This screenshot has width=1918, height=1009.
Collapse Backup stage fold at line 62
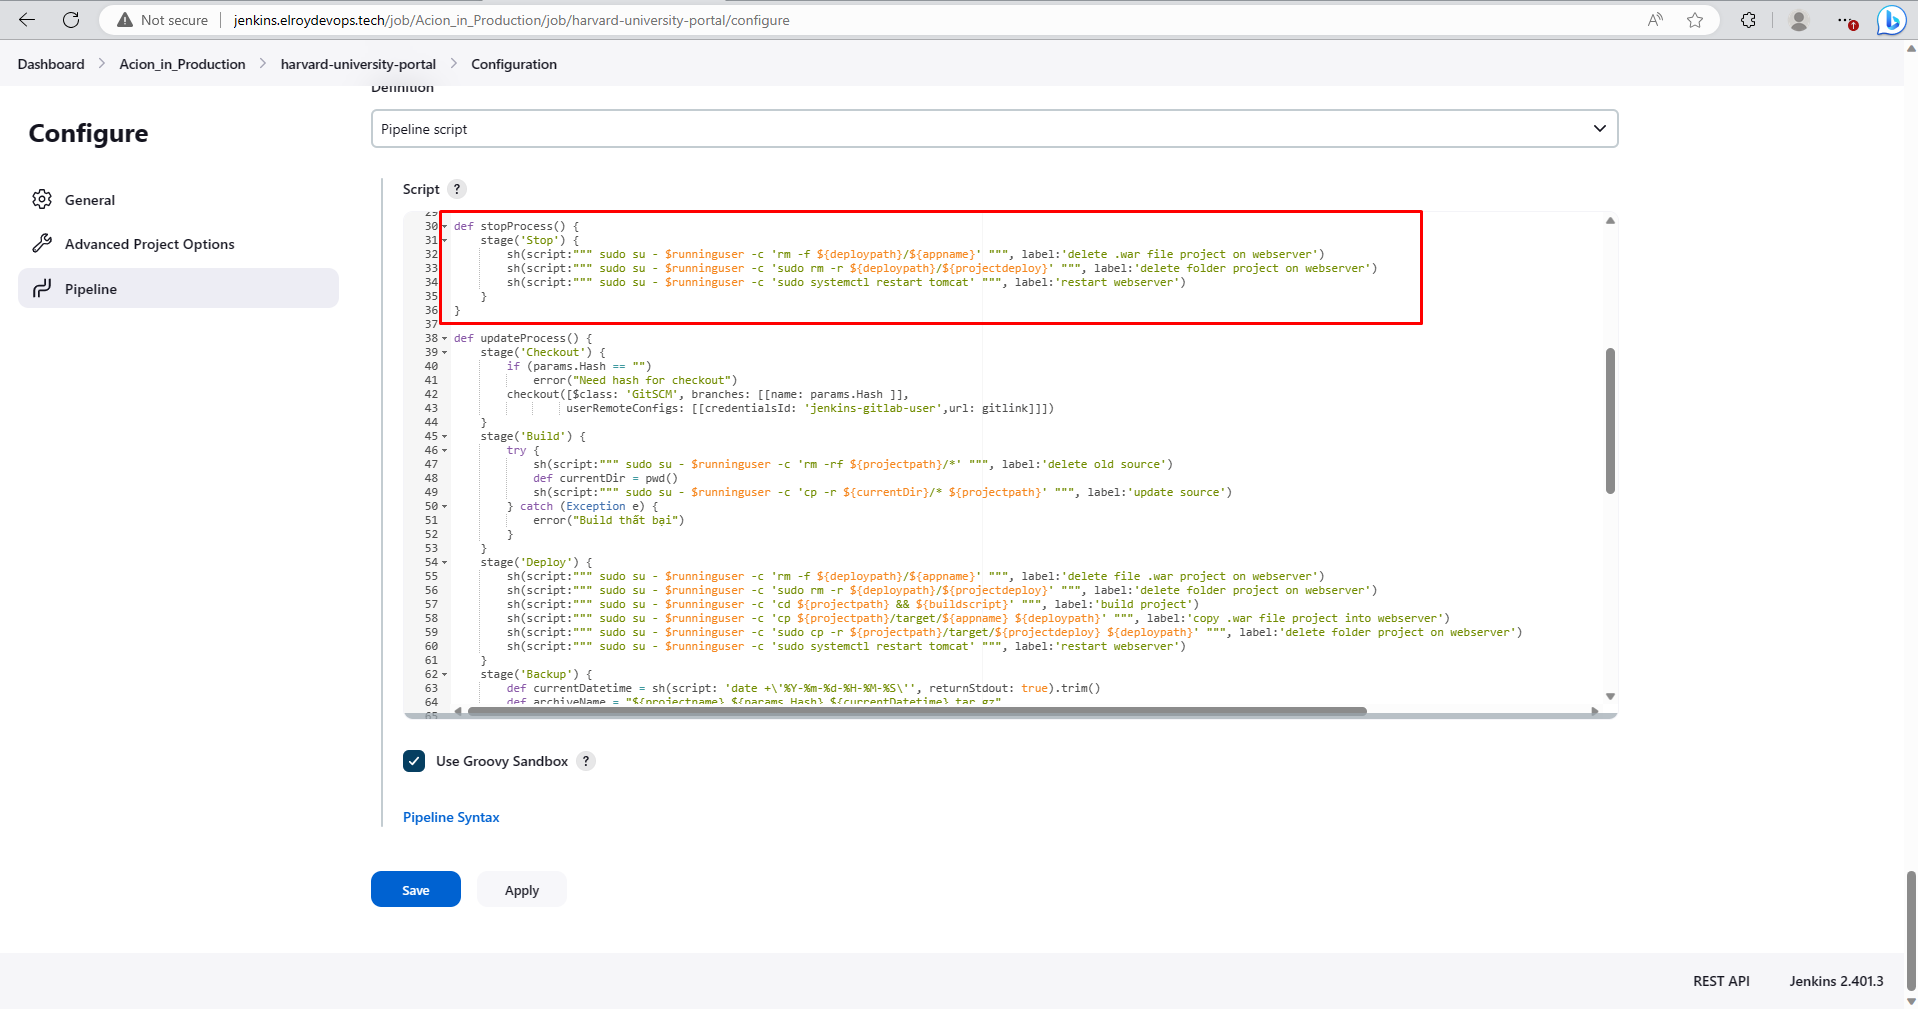pos(445,675)
